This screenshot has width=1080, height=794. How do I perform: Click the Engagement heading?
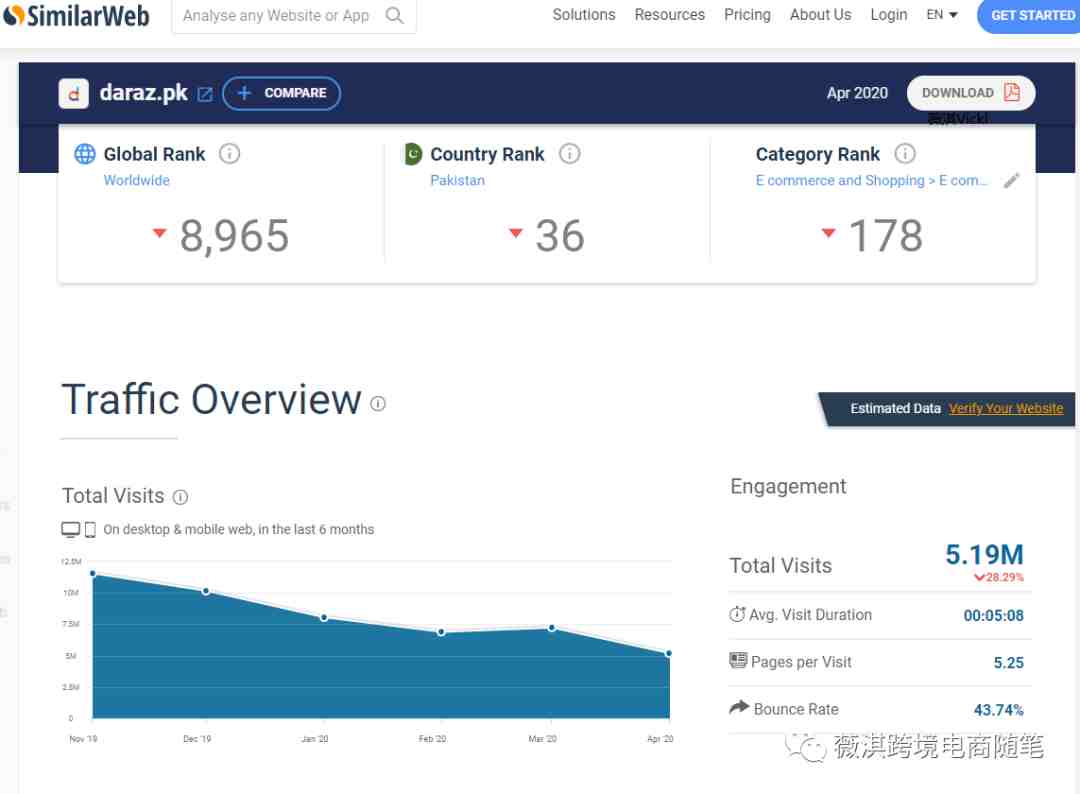point(788,487)
